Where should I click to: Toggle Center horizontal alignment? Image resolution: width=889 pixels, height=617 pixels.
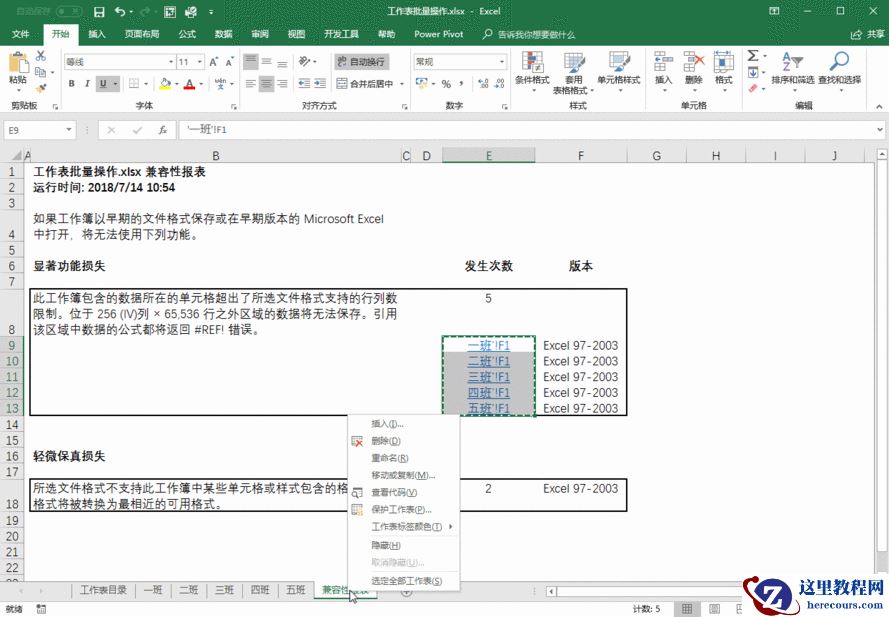point(266,84)
